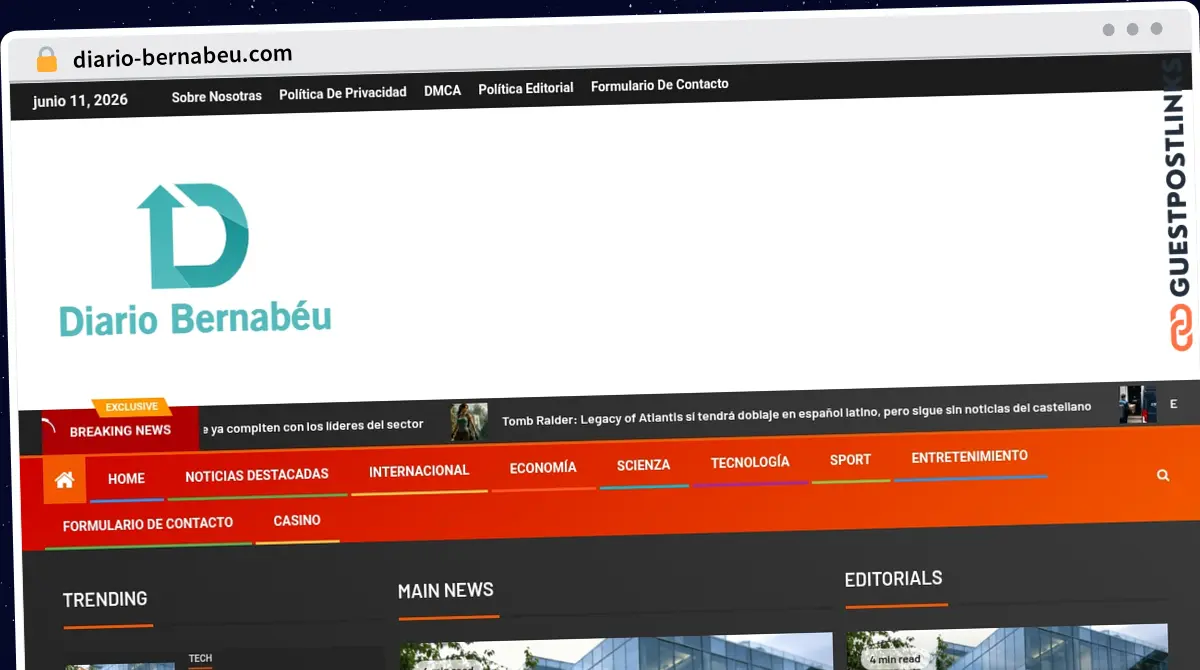
Task: Open the SPORT section
Action: click(x=850, y=460)
